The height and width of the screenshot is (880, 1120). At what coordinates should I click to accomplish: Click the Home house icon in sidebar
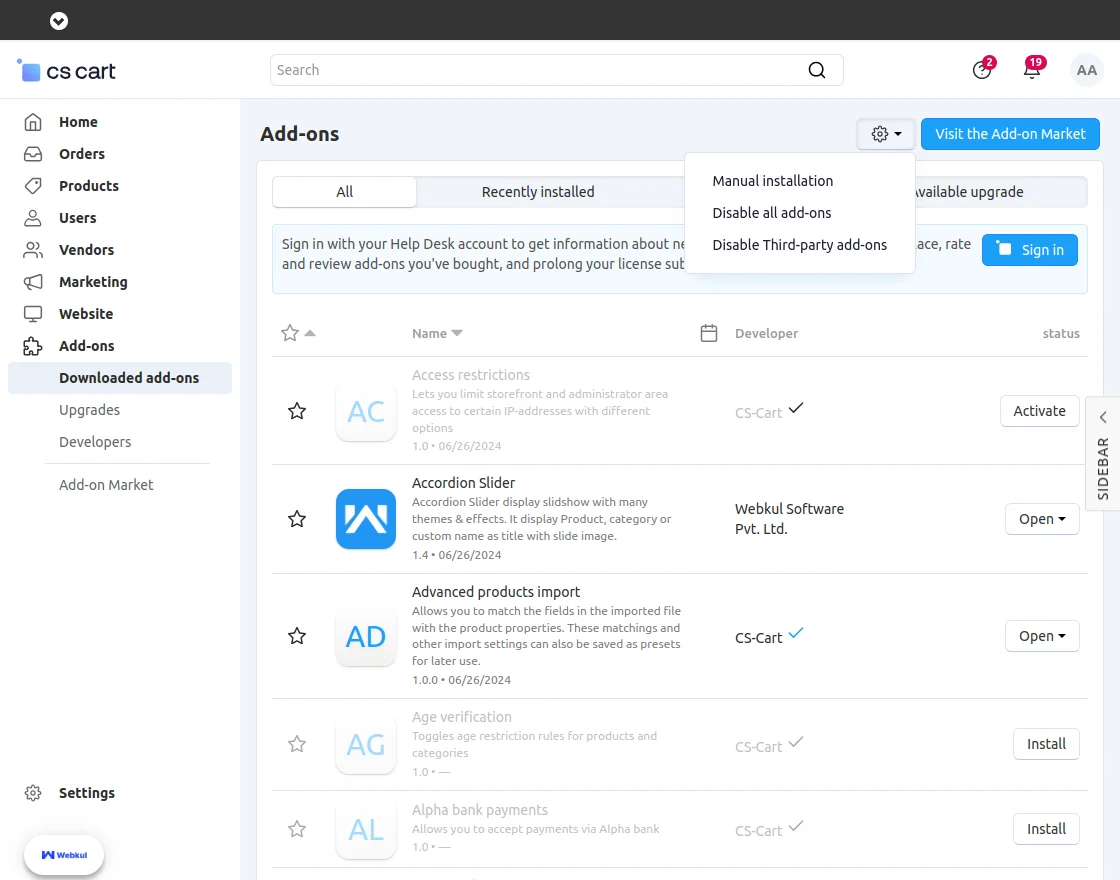(33, 122)
